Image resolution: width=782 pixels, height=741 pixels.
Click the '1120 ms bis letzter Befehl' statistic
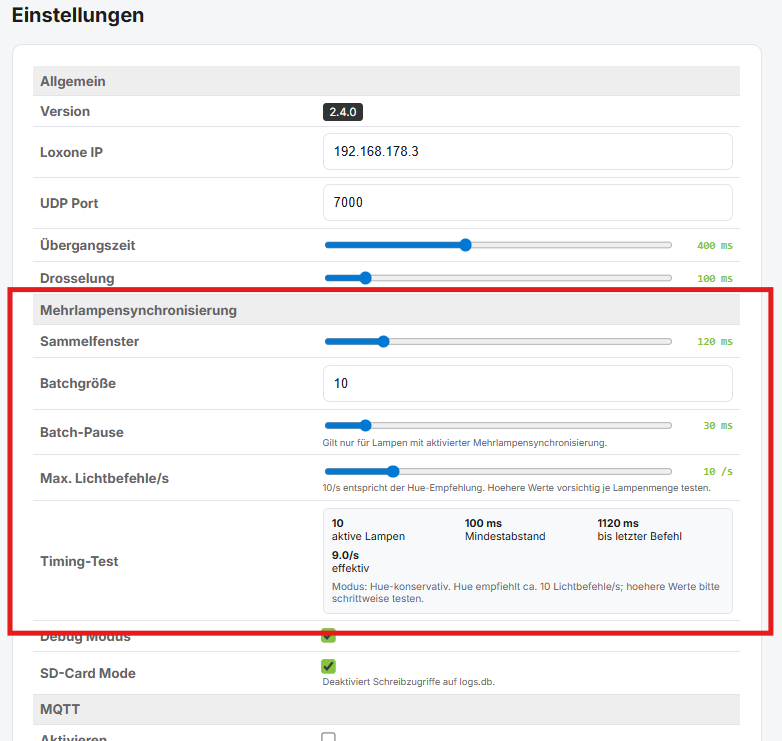click(x=639, y=530)
